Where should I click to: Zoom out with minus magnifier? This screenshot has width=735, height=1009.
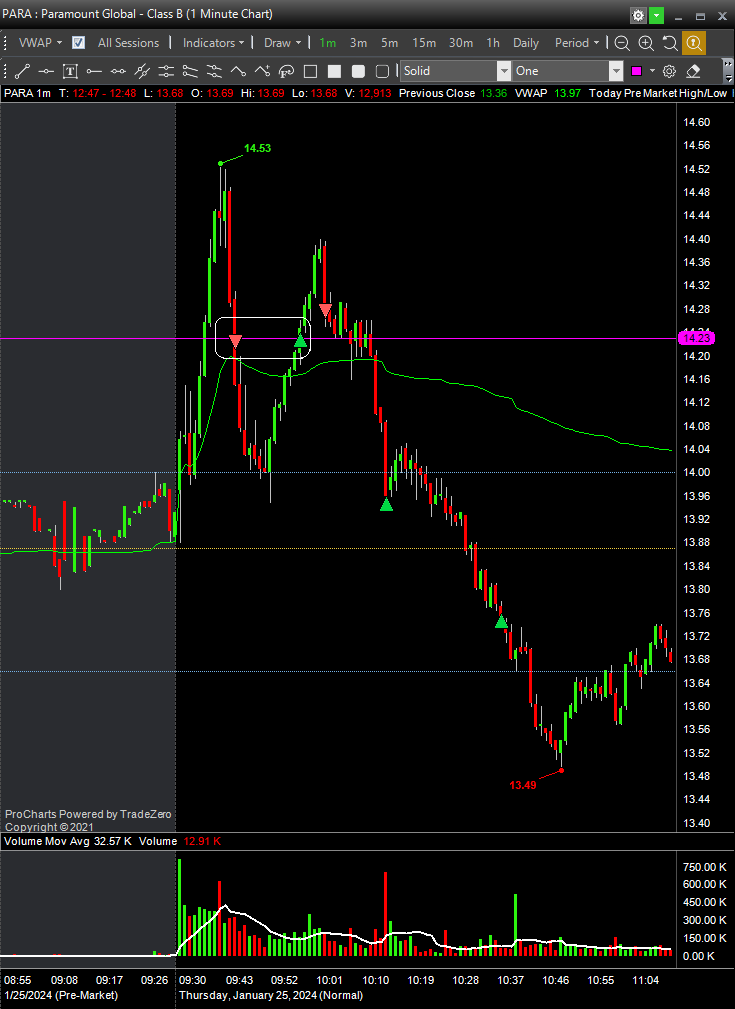point(622,43)
